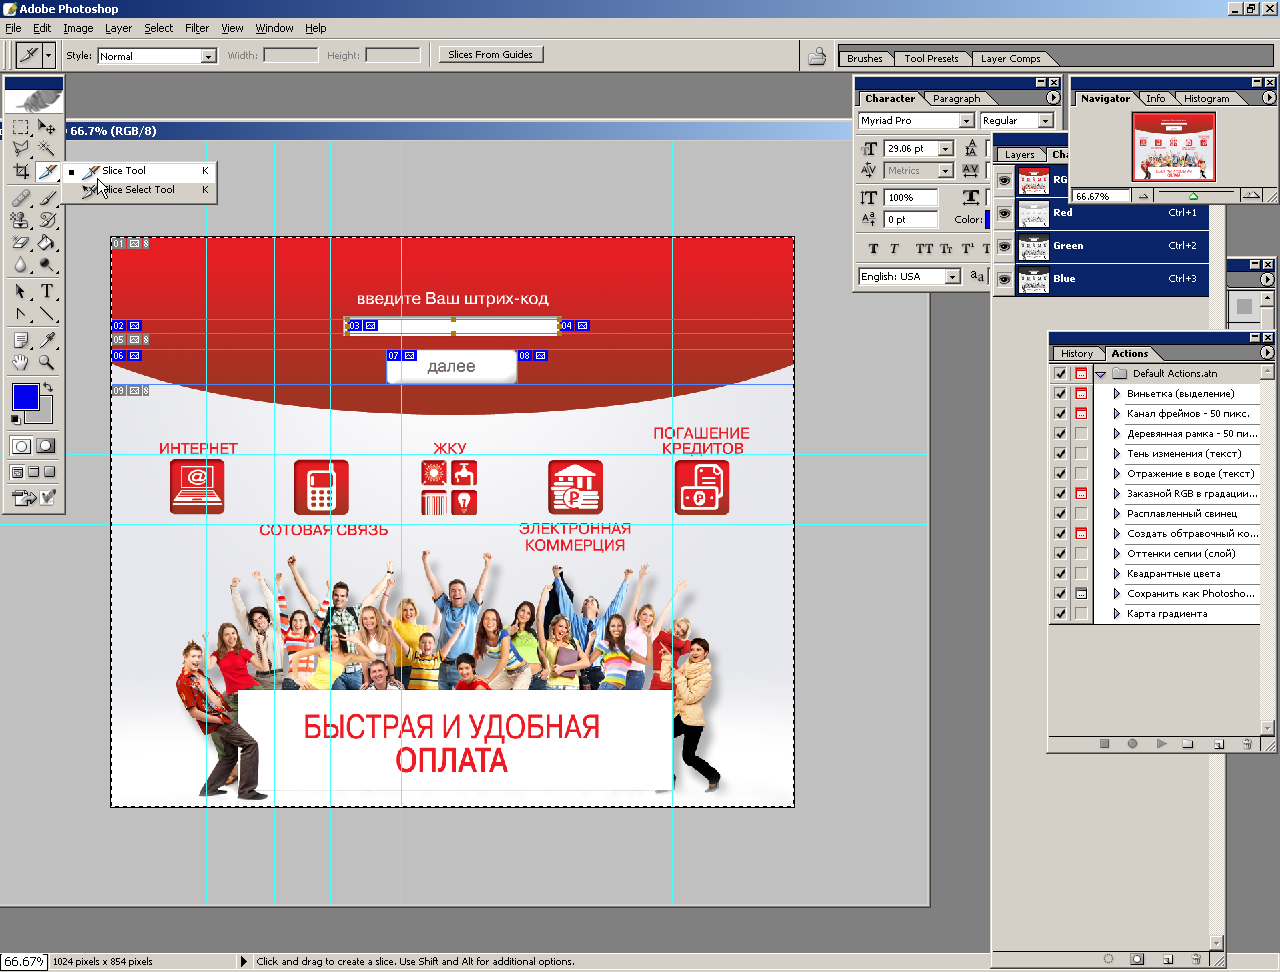1280x972 pixels.
Task: Expand the Оттенки сепии (слой) action
Action: 1117,554
